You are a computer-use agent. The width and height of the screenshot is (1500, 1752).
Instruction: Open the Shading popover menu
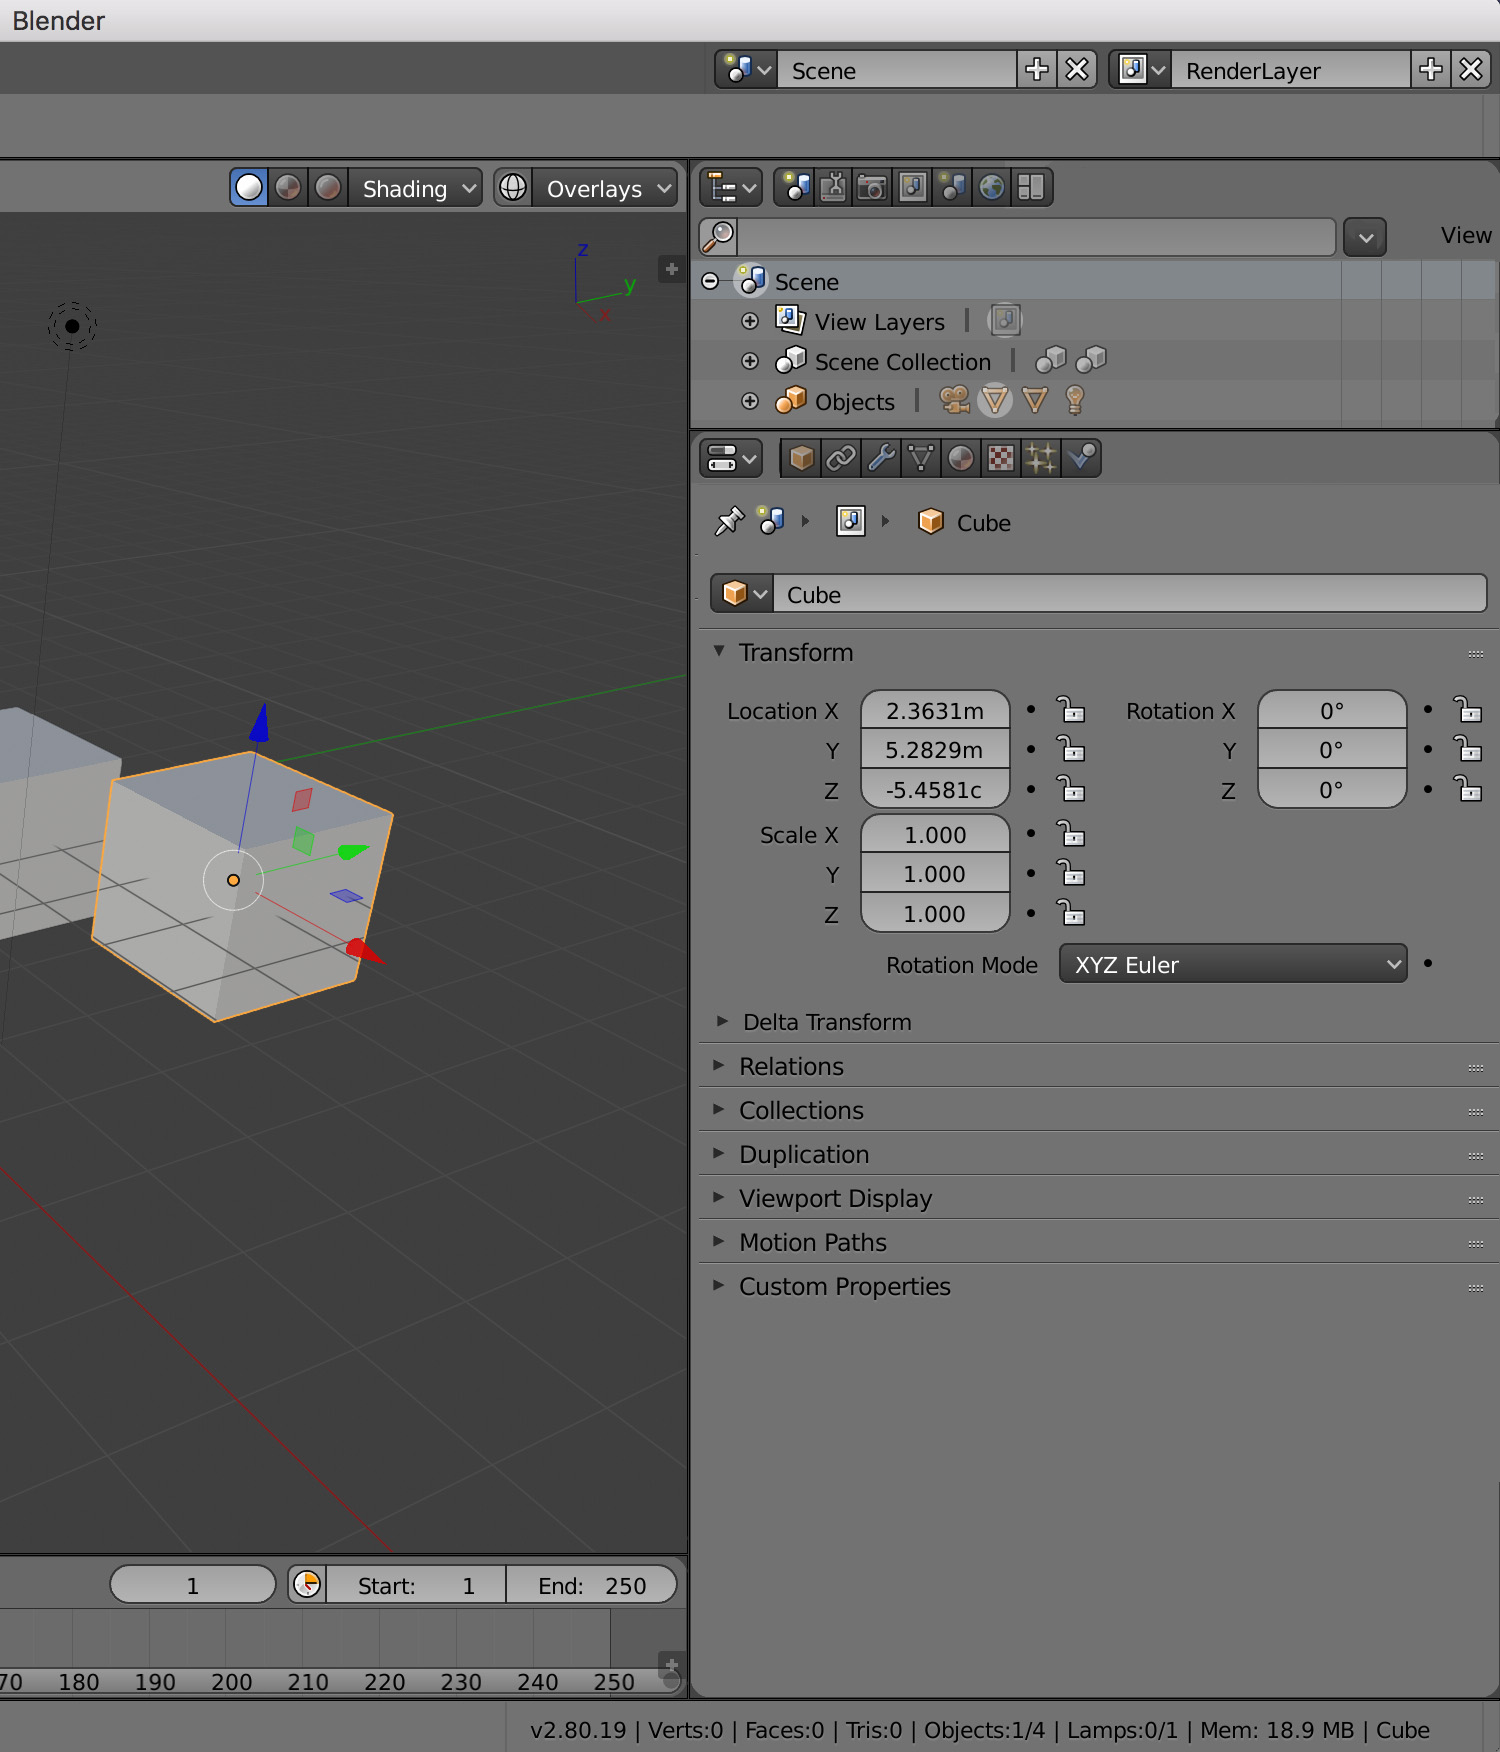point(416,188)
